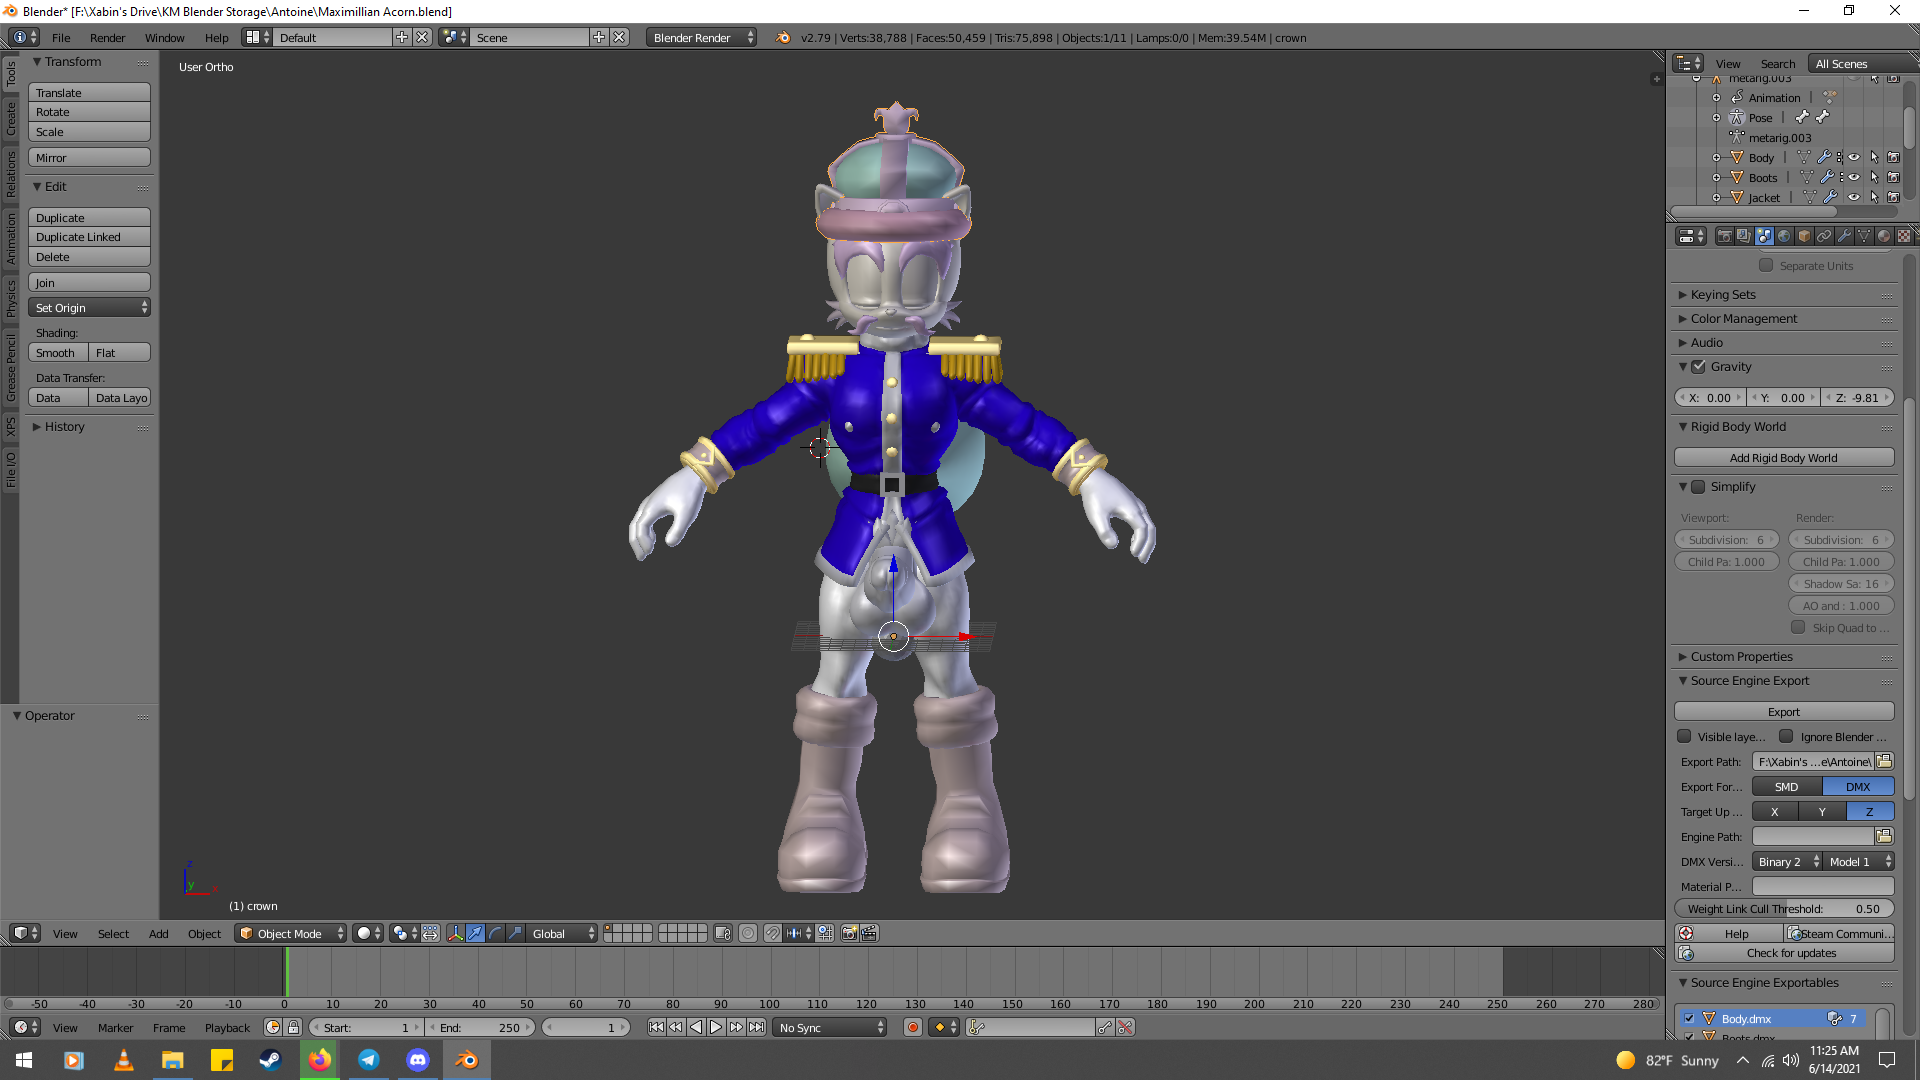
Task: Open Blender from the Windows taskbar
Action: tap(466, 1060)
